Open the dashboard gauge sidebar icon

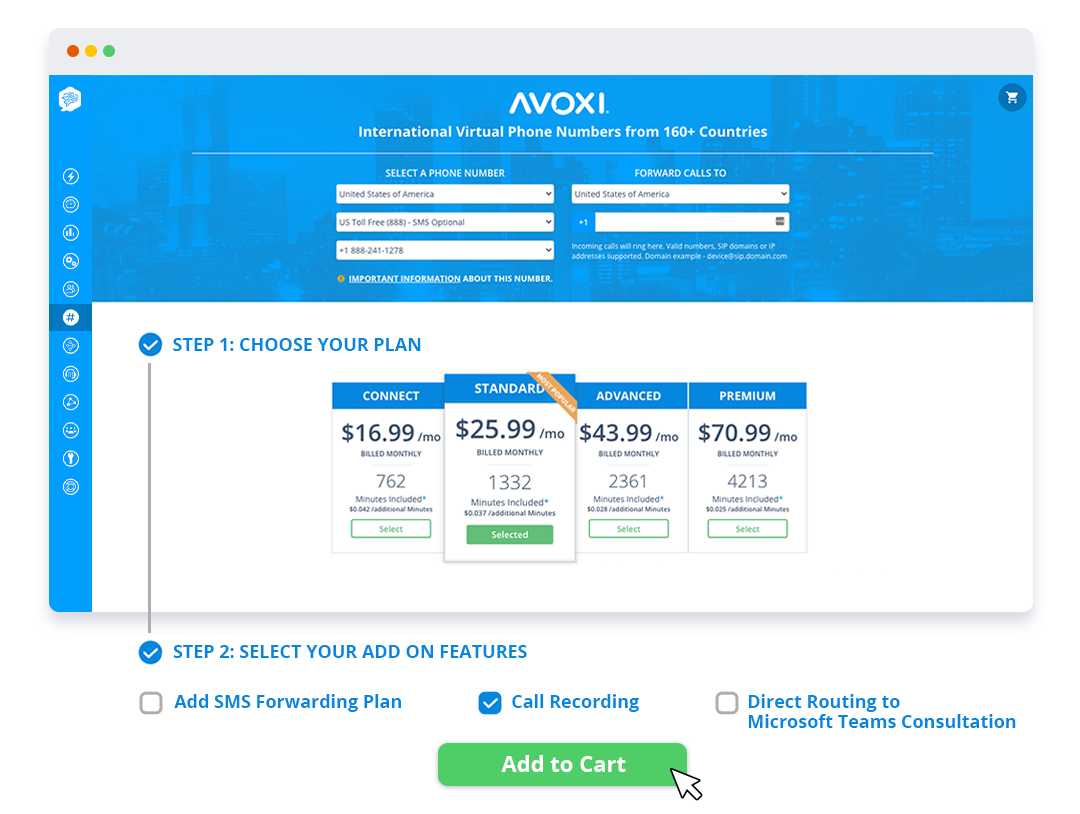70,204
